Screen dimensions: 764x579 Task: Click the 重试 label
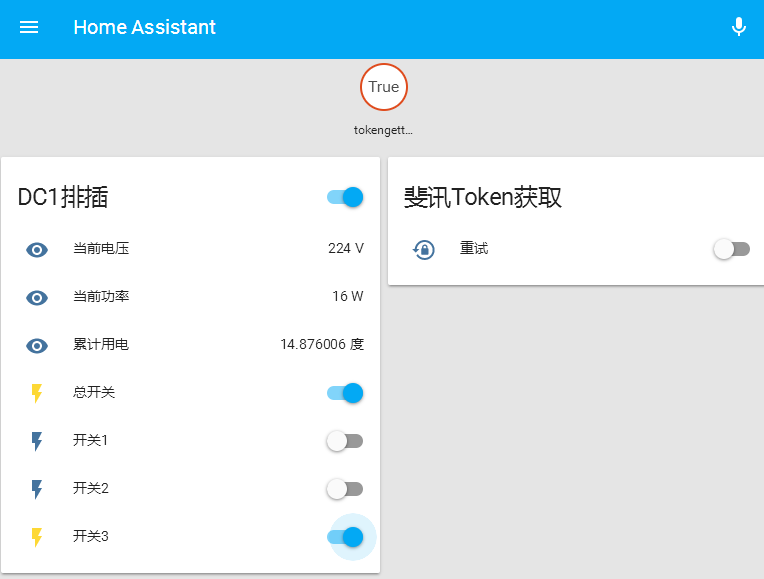coord(474,249)
